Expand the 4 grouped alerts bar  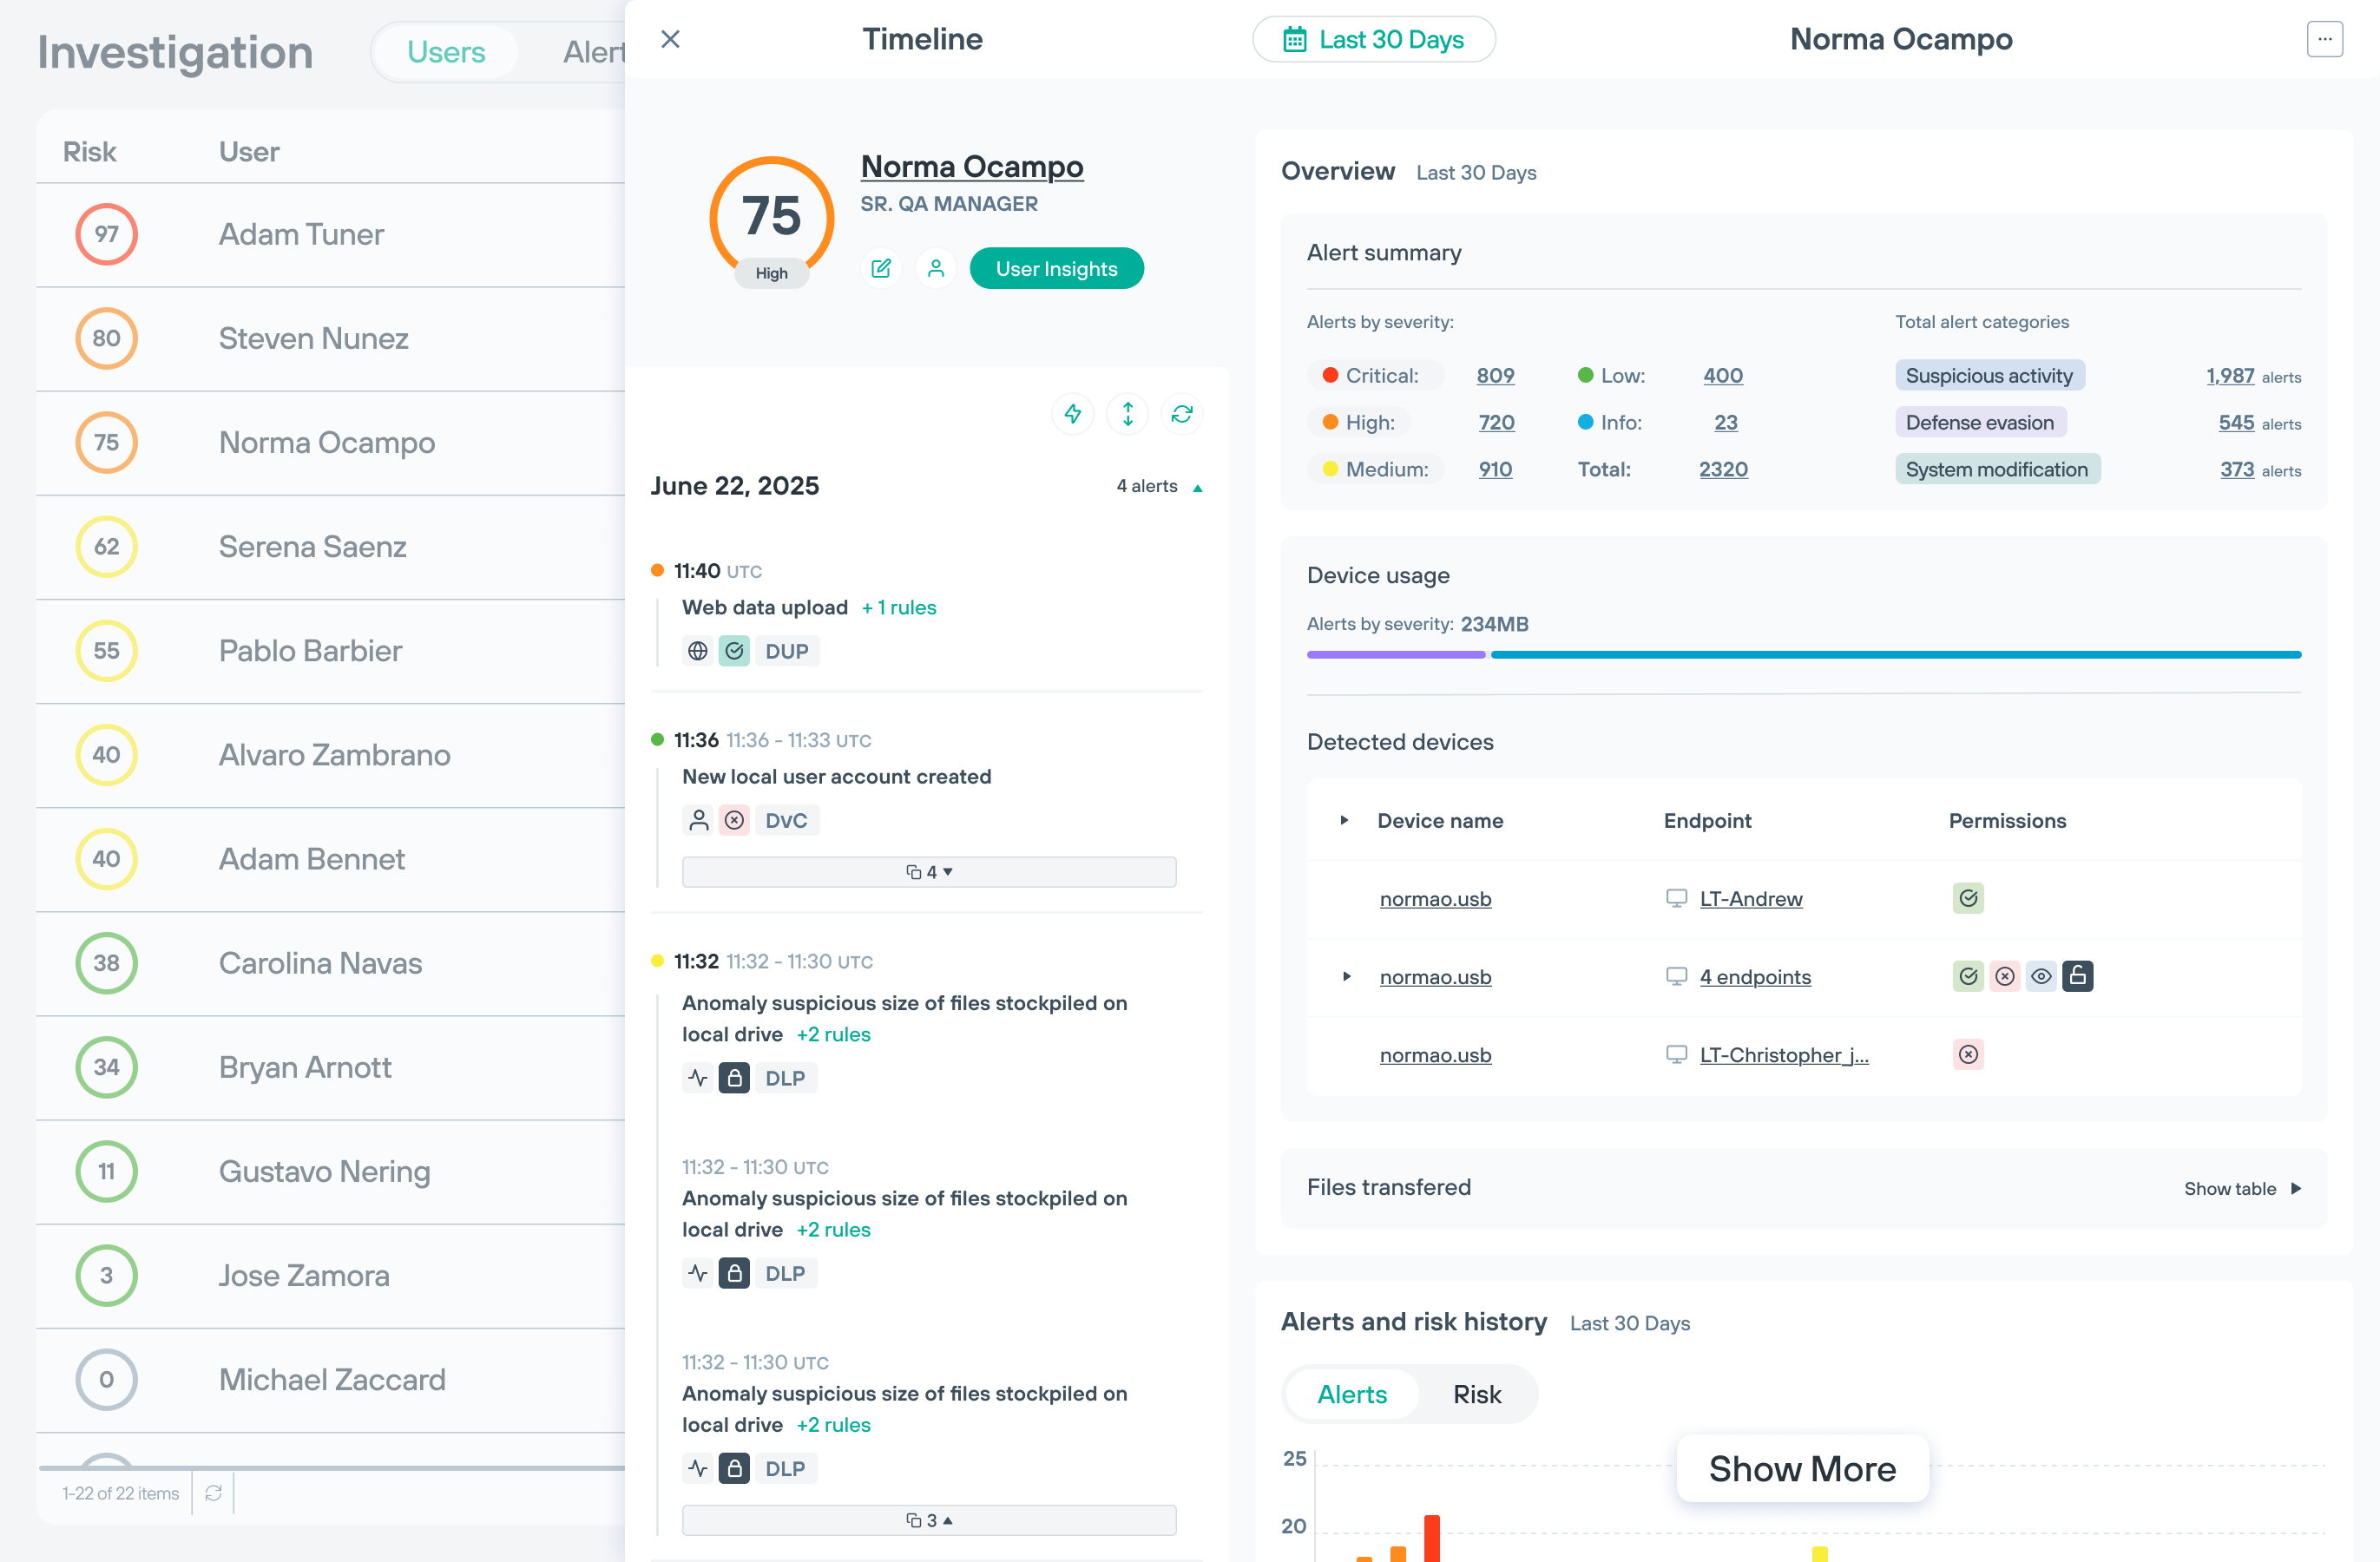tap(928, 872)
